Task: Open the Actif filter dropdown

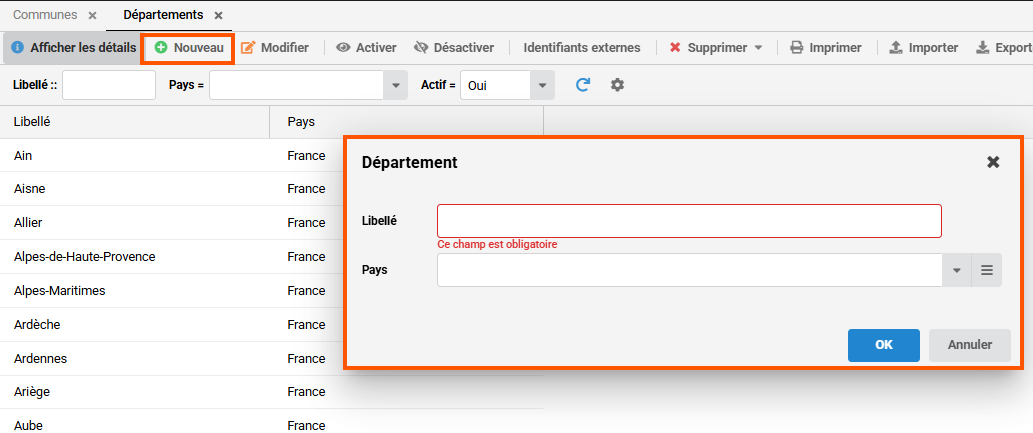Action: point(542,85)
